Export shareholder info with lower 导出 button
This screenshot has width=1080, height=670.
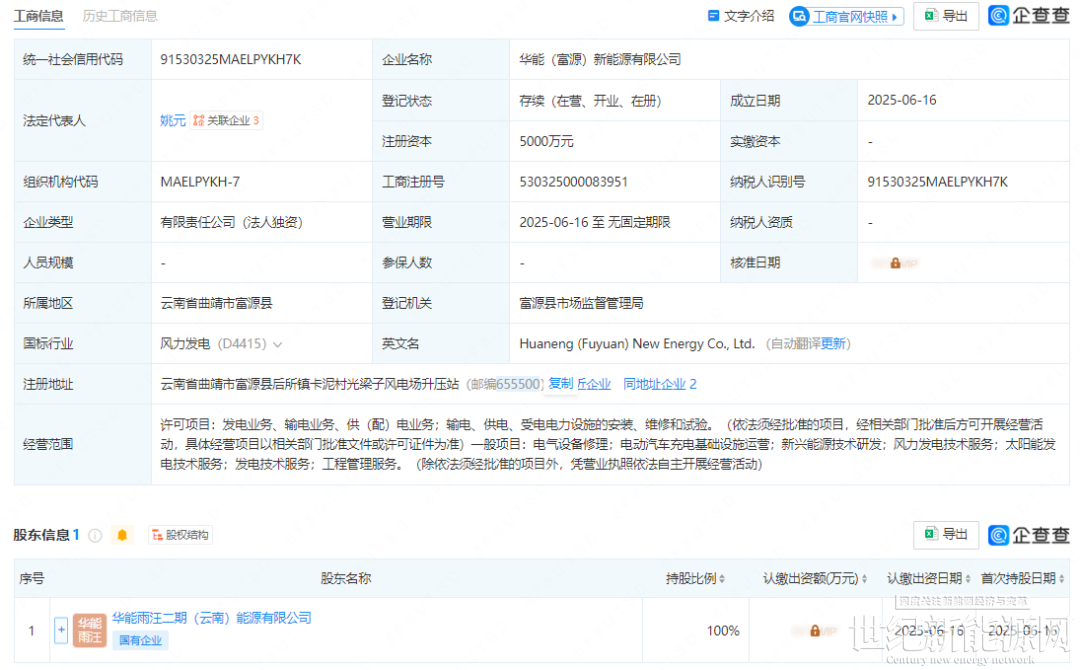[946, 534]
